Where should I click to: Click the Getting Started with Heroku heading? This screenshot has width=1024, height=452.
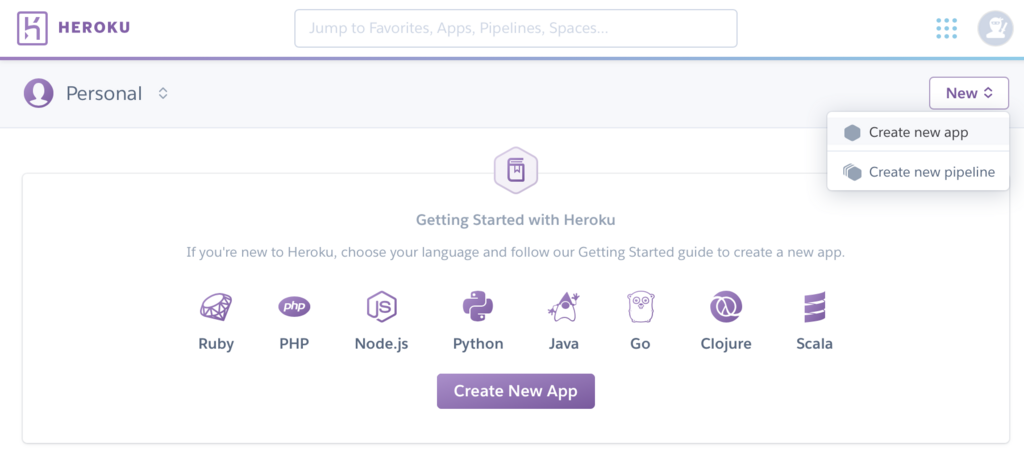515,219
